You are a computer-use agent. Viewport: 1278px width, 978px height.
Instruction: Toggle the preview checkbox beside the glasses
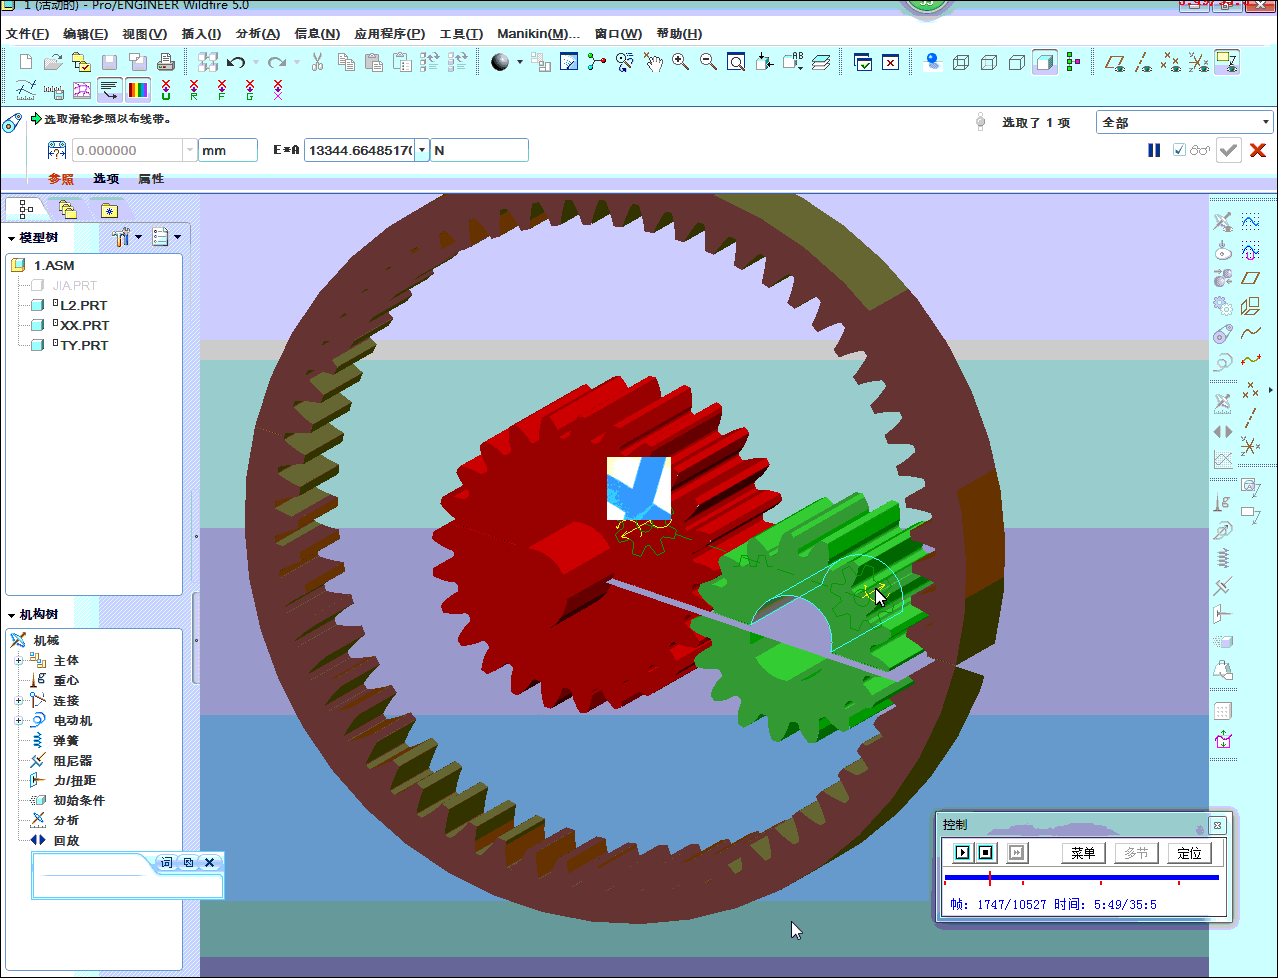1179,150
